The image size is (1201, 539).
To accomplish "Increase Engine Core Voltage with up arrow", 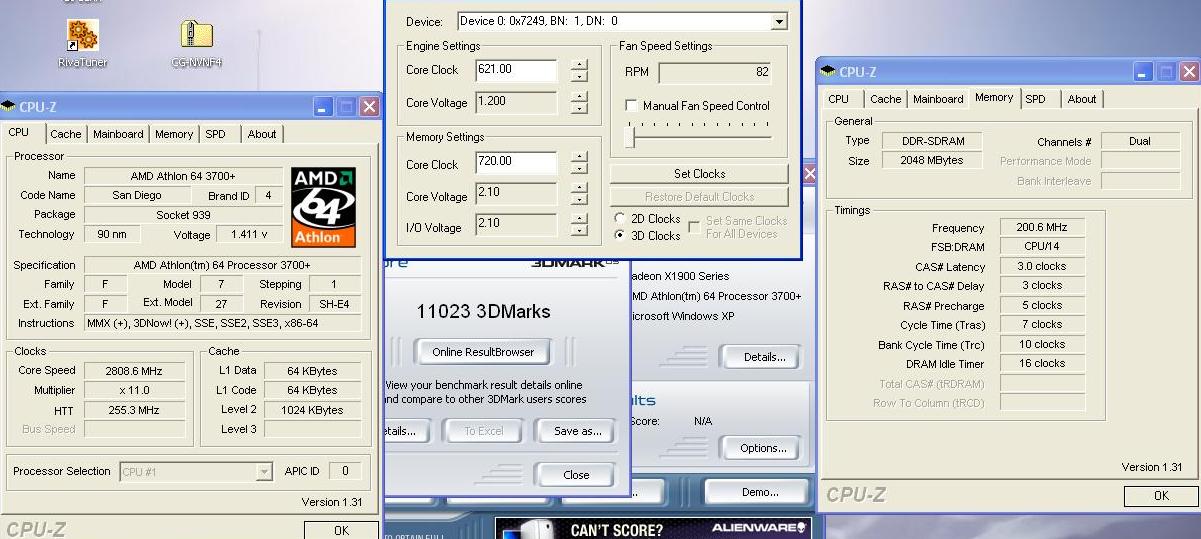I will [x=580, y=97].
